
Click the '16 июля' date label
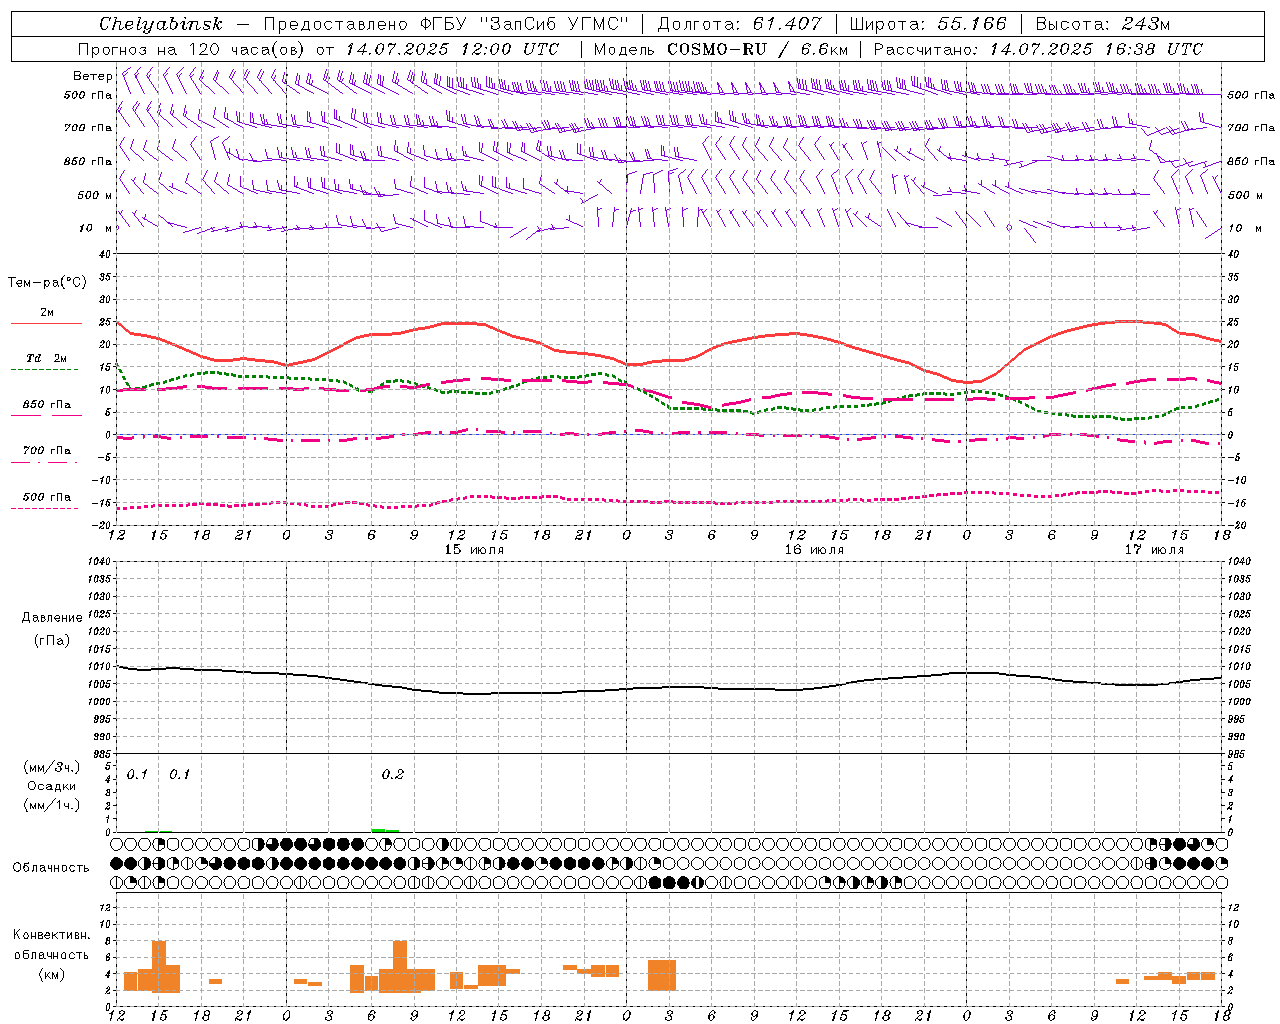point(814,550)
